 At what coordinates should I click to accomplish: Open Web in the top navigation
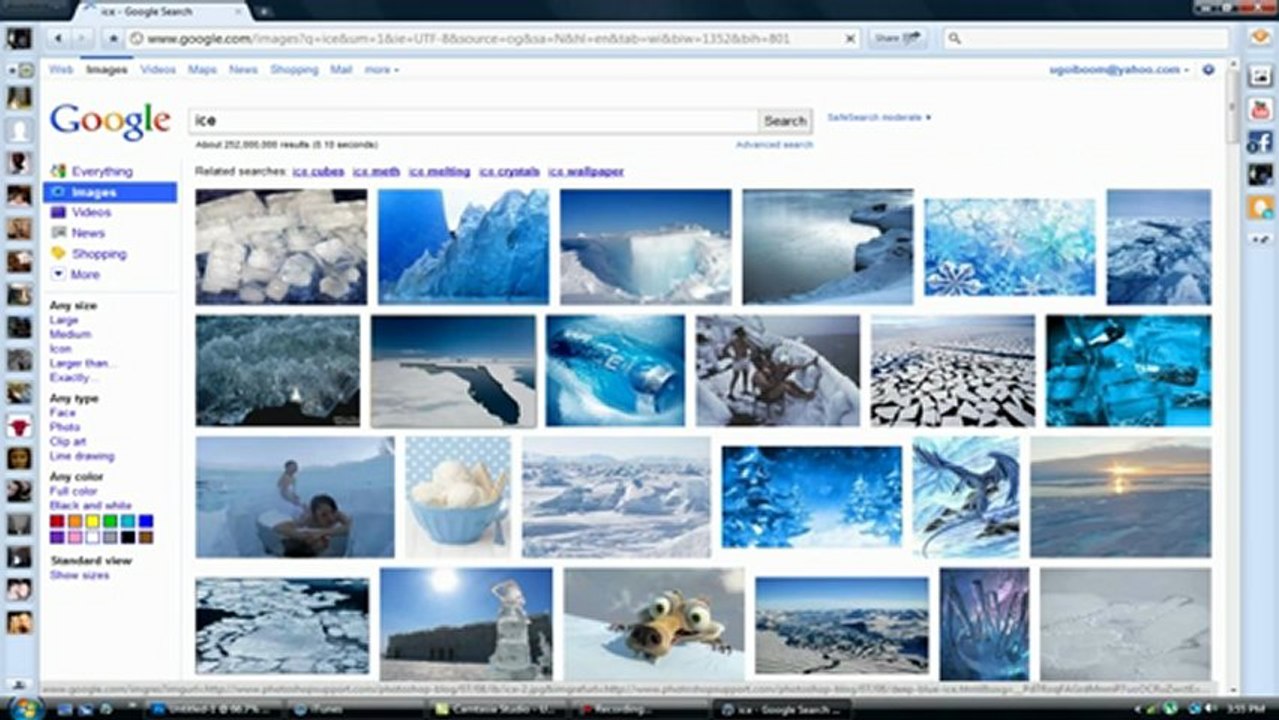pyautogui.click(x=61, y=70)
